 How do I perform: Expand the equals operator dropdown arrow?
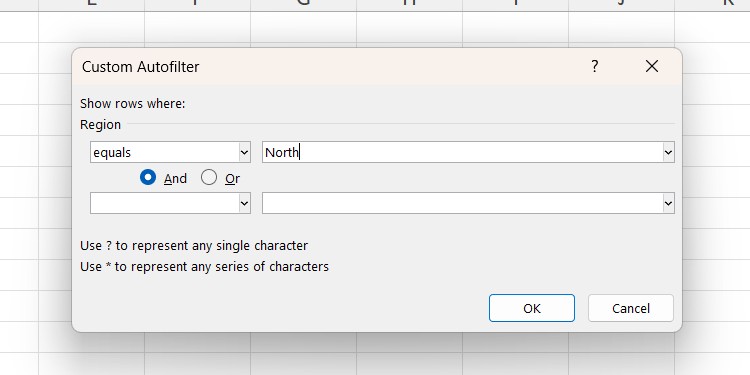click(x=244, y=153)
